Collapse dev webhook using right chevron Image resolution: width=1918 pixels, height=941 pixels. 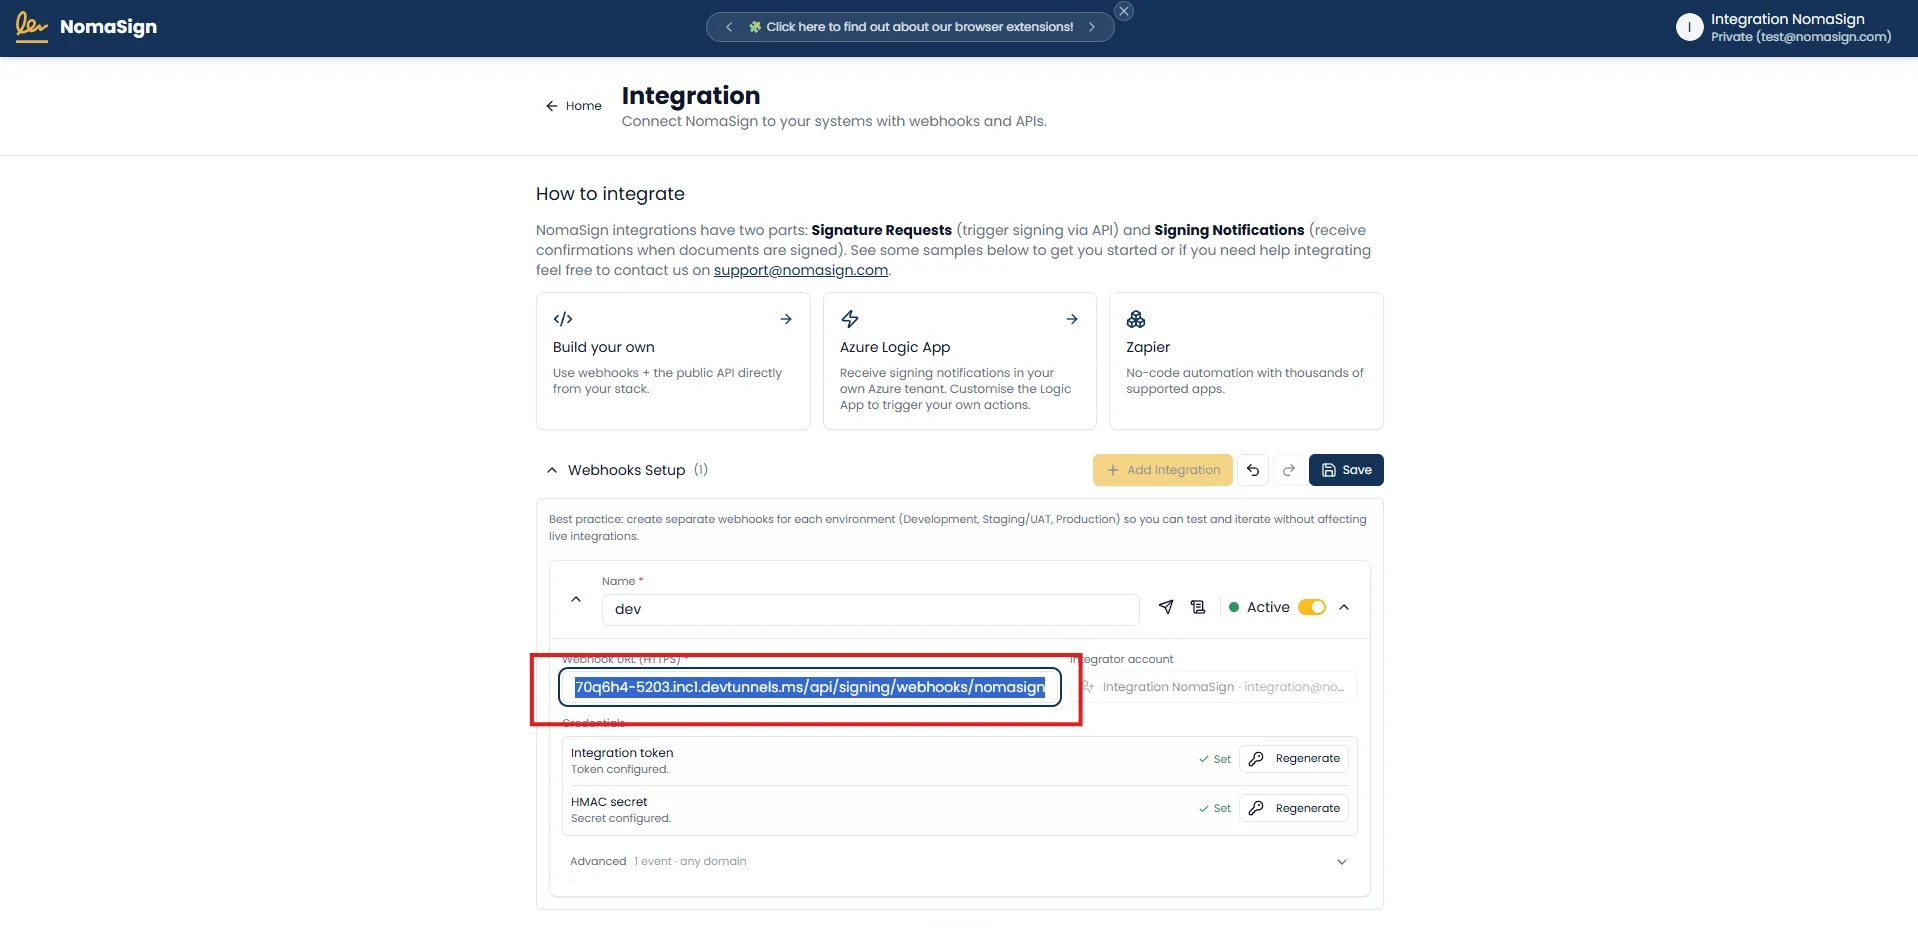pos(1344,607)
